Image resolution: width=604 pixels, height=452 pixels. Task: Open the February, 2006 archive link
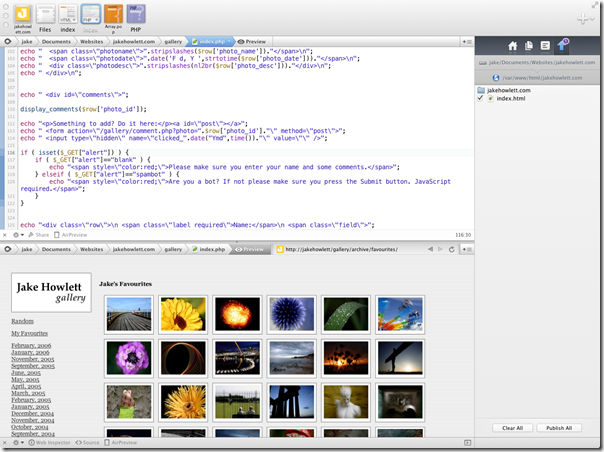[x=31, y=345]
